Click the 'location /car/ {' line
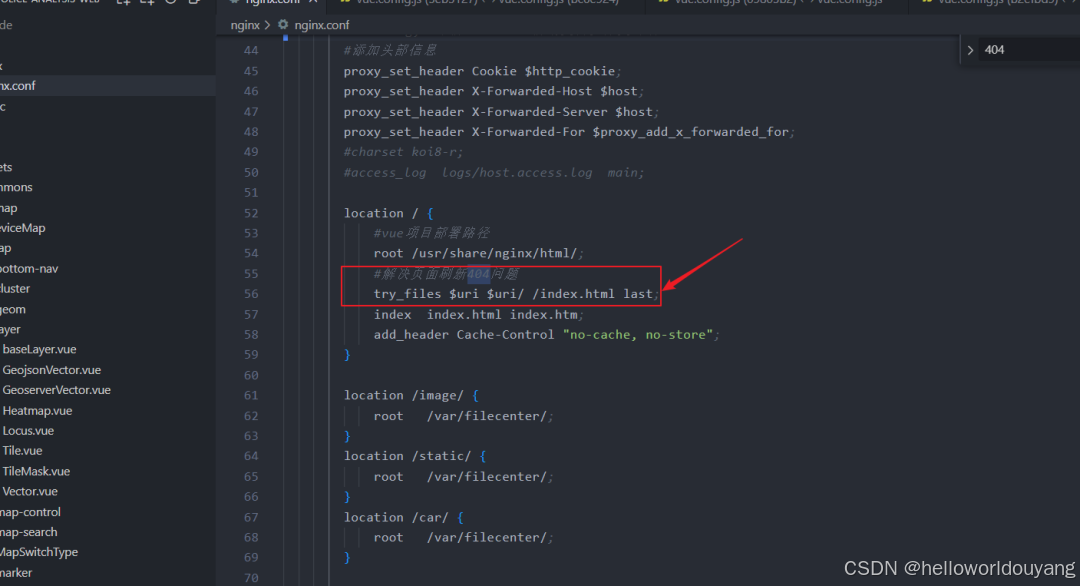This screenshot has width=1080, height=586. pos(404,517)
